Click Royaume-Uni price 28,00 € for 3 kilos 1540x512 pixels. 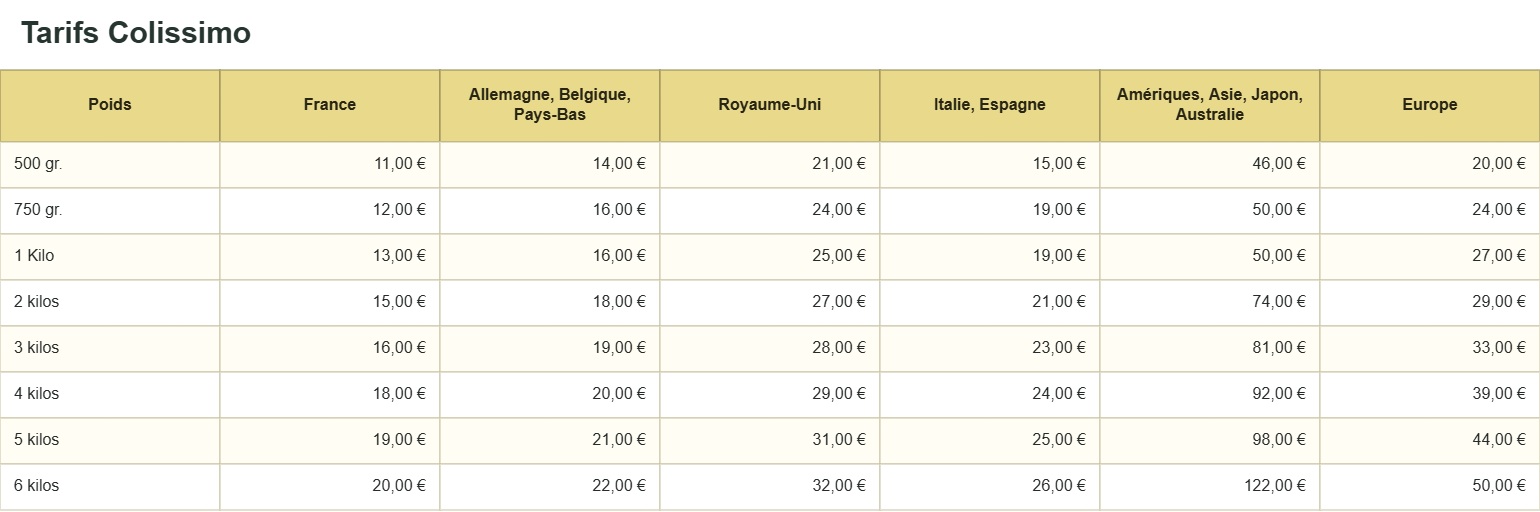coord(770,348)
